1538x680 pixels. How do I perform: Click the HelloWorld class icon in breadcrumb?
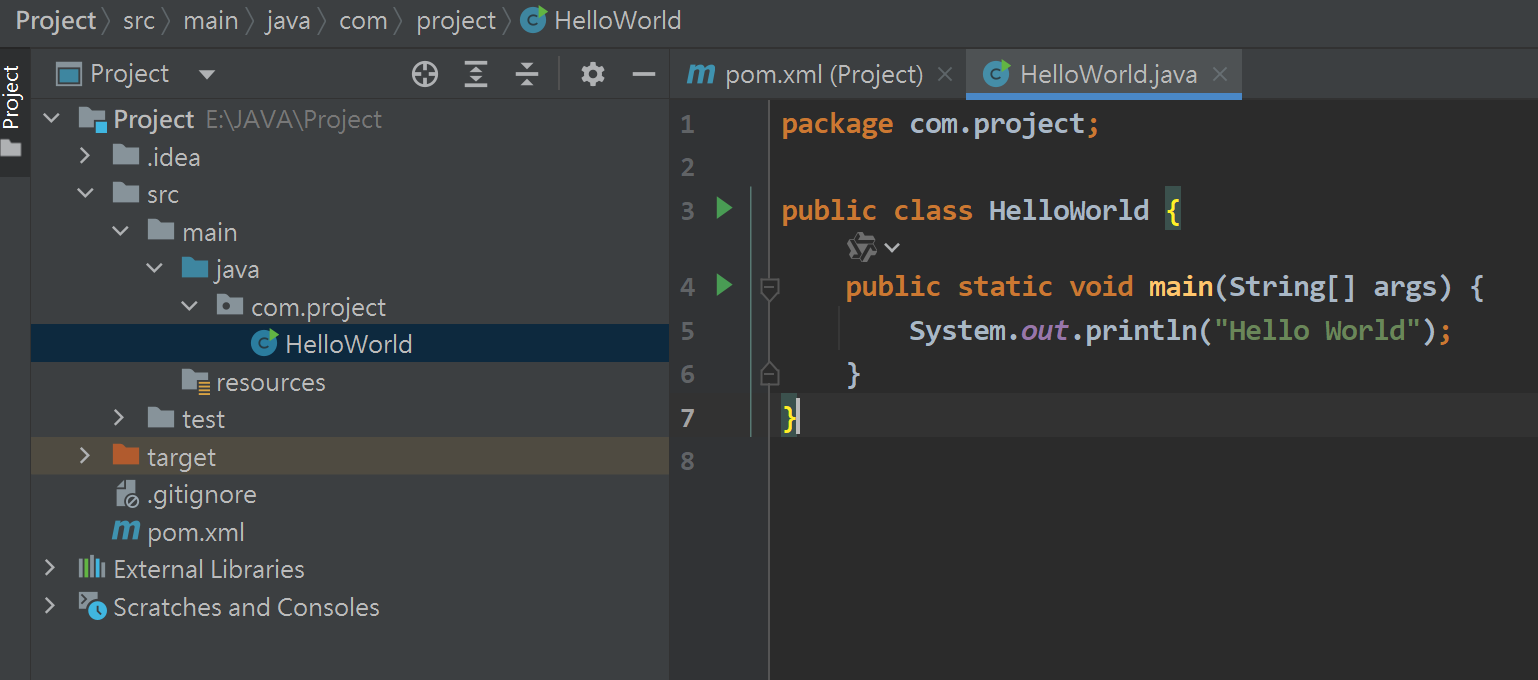tap(534, 20)
